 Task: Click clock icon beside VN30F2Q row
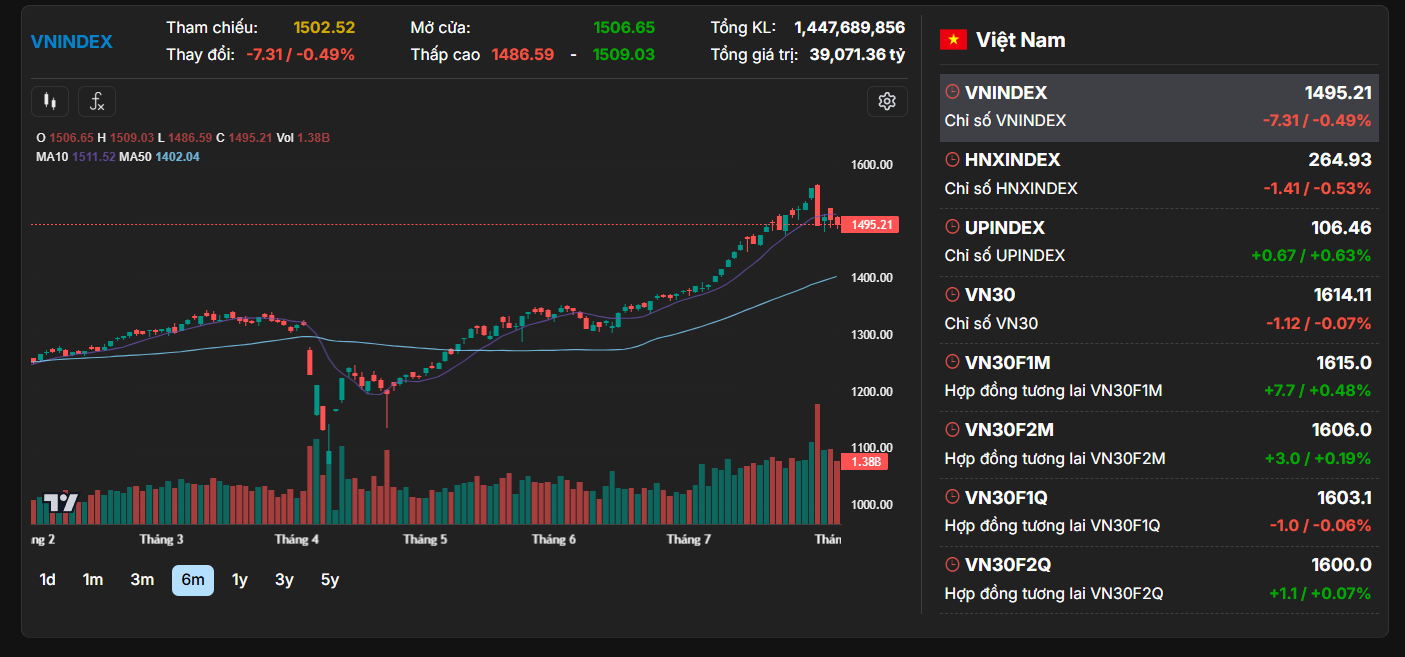click(952, 565)
